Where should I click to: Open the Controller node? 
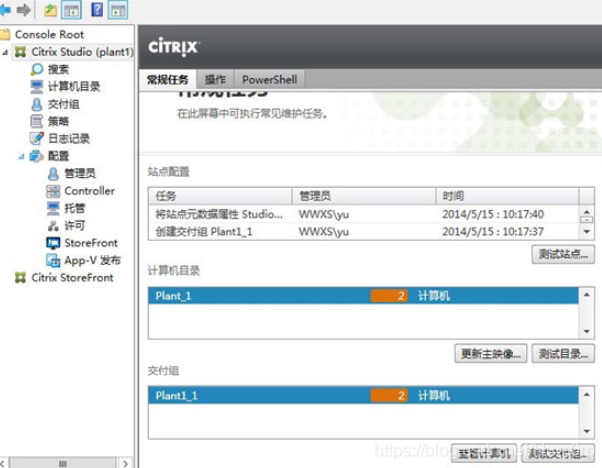point(89,191)
